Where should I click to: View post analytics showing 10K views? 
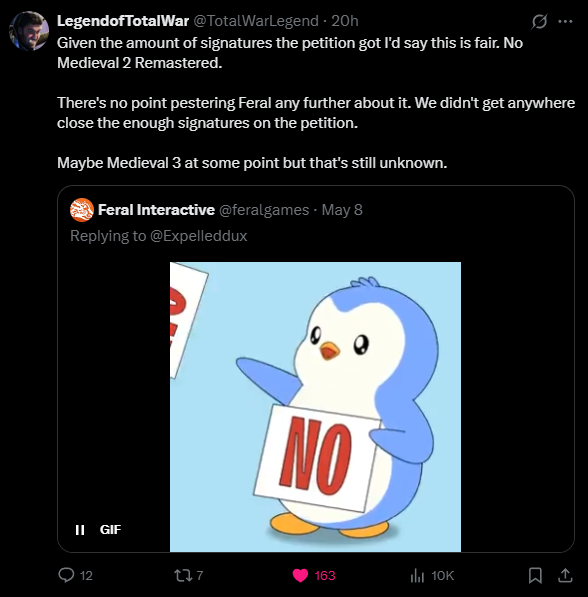click(x=417, y=575)
